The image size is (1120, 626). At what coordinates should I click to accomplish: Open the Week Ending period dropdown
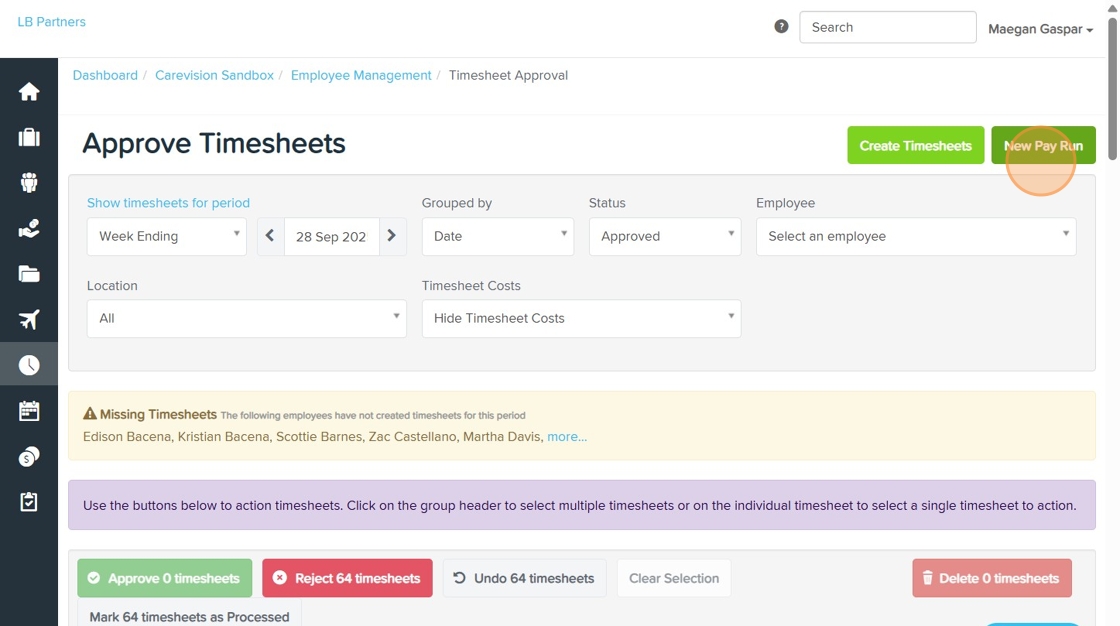click(166, 236)
